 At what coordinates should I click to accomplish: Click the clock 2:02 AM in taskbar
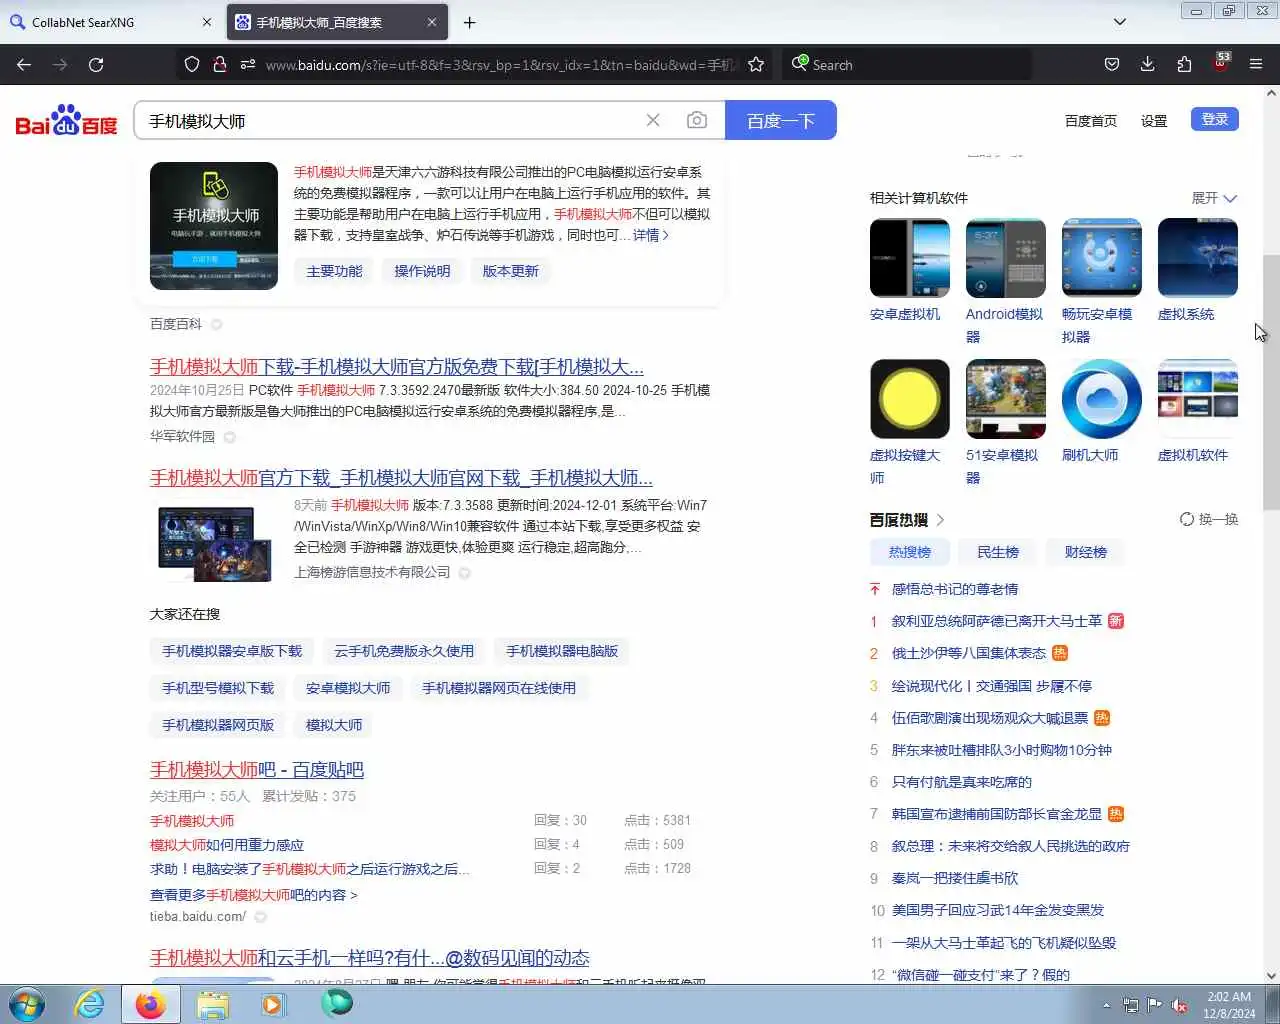[1229, 997]
